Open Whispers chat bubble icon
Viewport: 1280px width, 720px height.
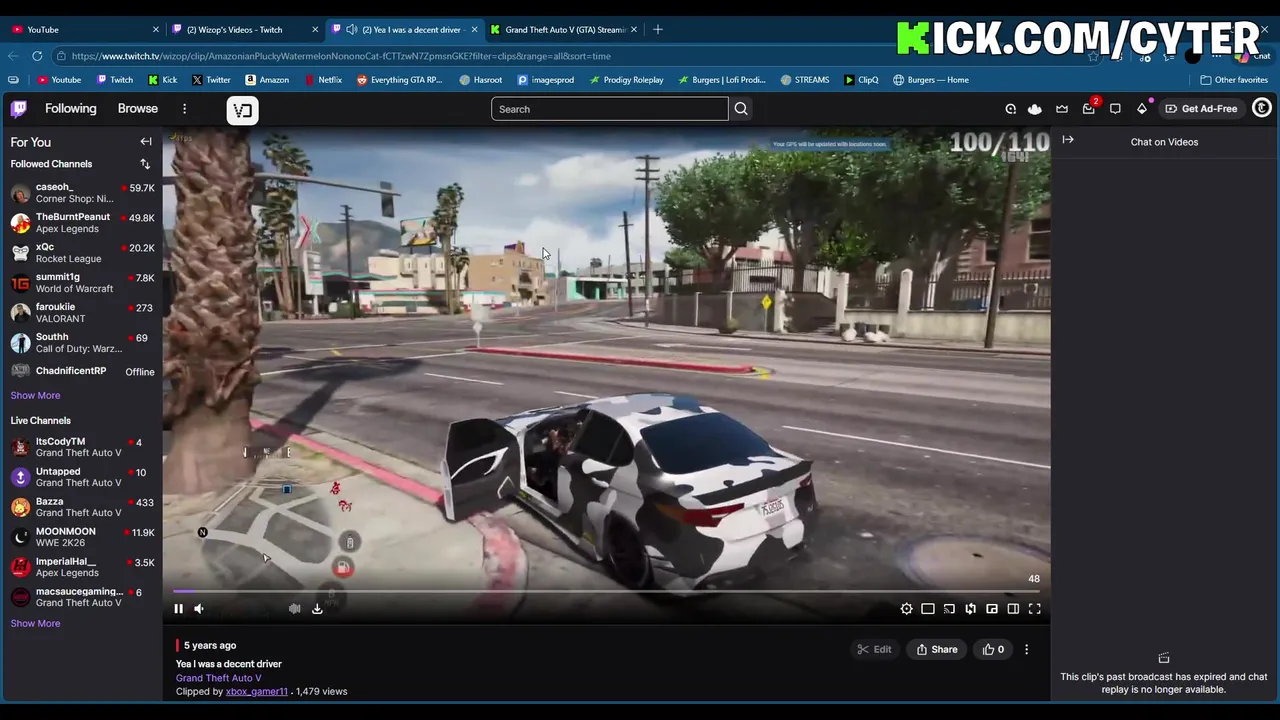tap(1115, 108)
